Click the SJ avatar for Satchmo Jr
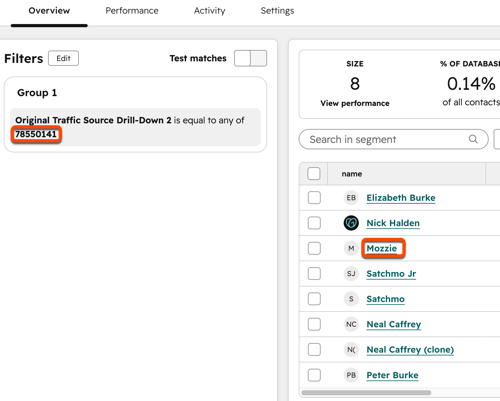The width and height of the screenshot is (500, 401). tap(351, 274)
